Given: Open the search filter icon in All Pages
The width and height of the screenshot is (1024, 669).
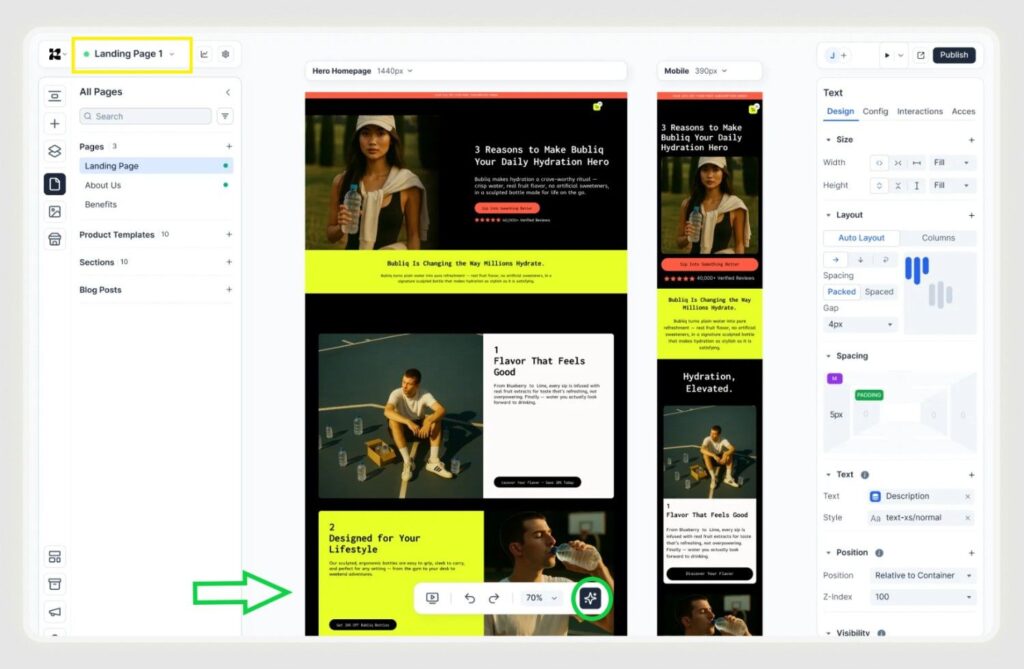Looking at the screenshot, I should click(x=226, y=116).
